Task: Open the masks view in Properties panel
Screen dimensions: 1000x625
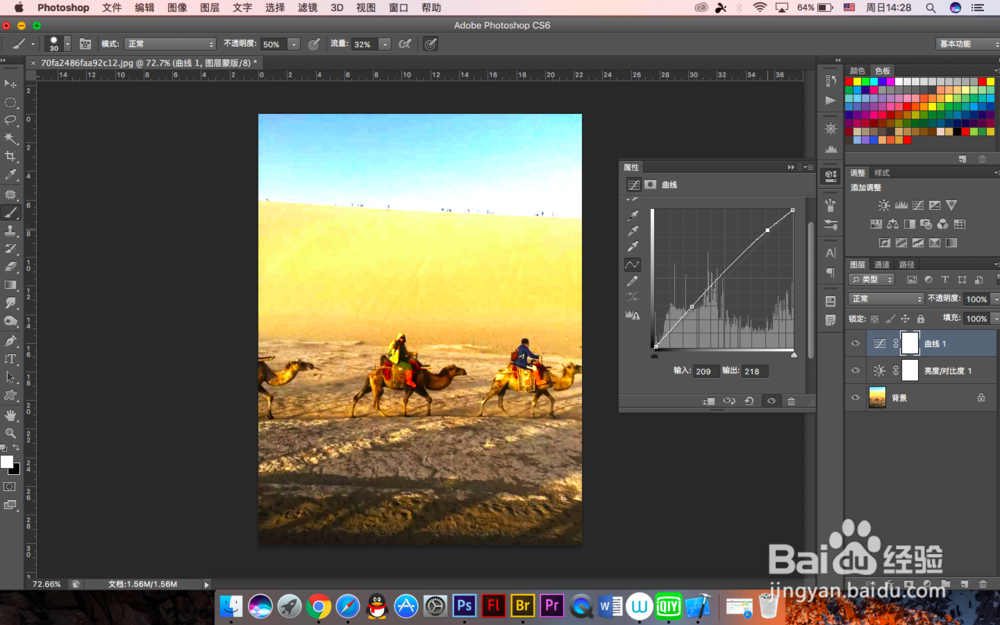Action: point(650,184)
